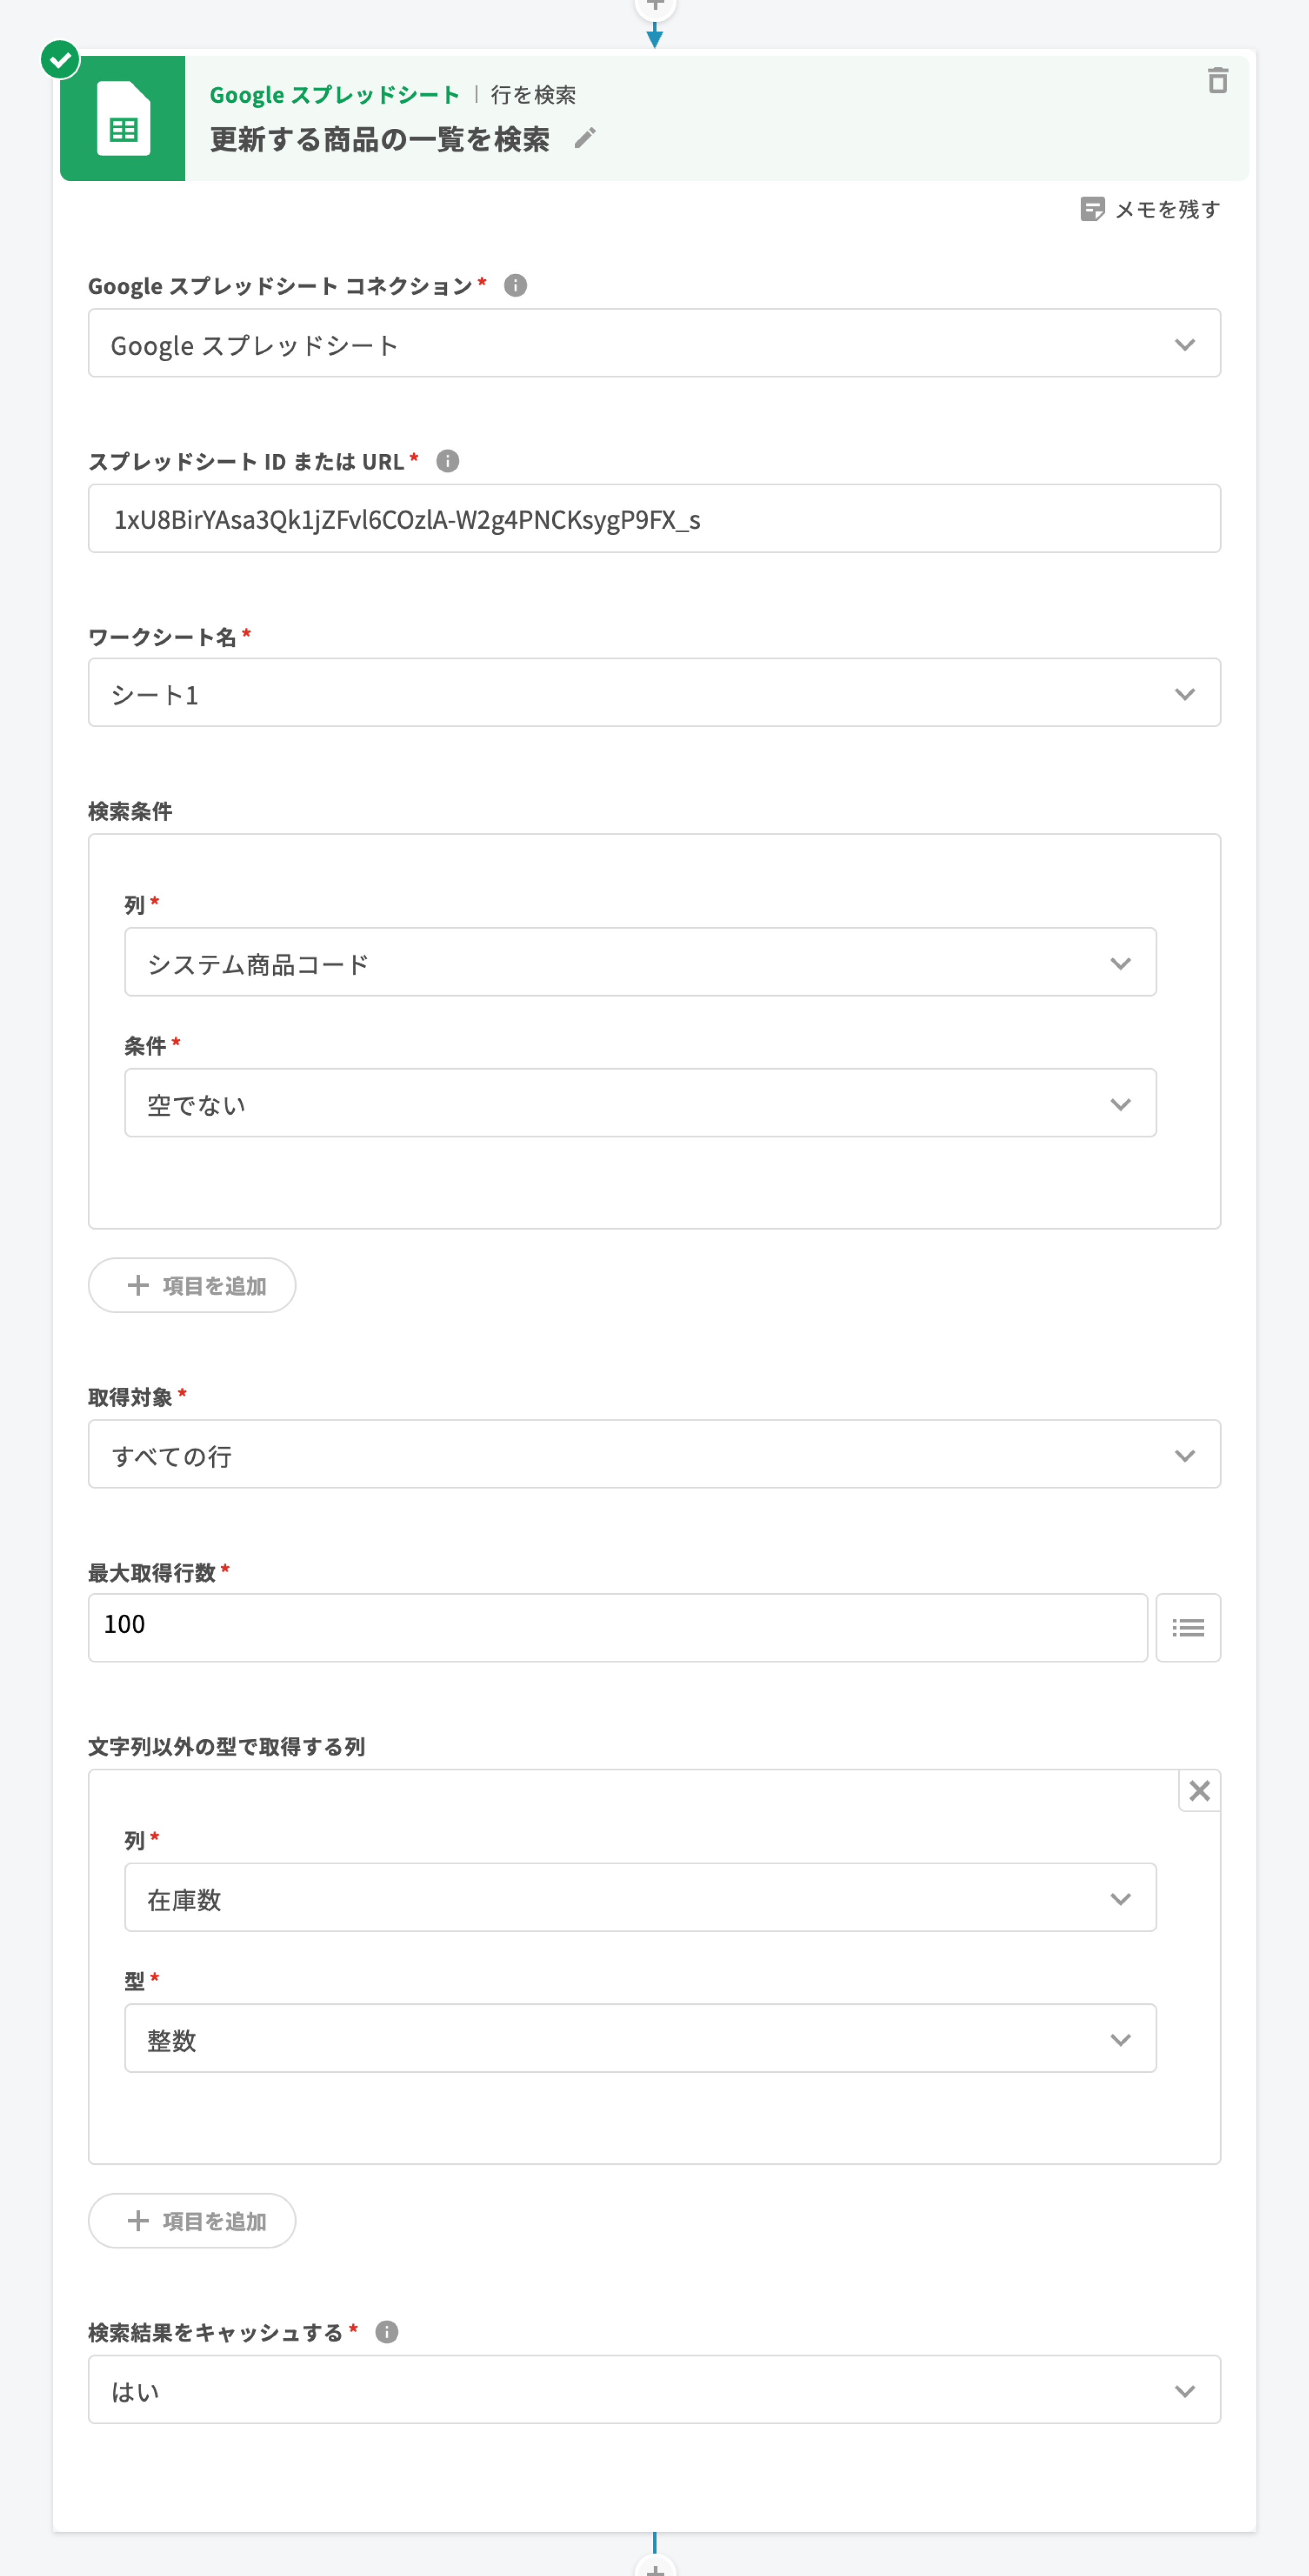Show info for spreadsheet ID or URL
The height and width of the screenshot is (2576, 1309).
[x=448, y=461]
